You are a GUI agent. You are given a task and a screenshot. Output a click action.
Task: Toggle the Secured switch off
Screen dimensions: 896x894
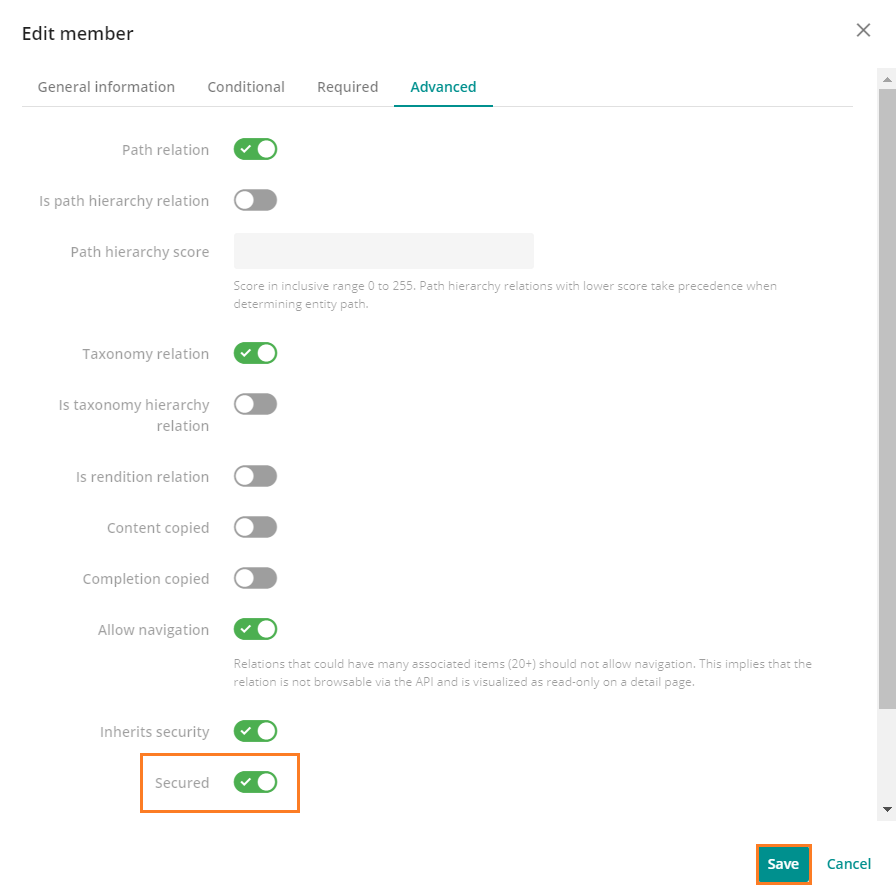tap(255, 783)
